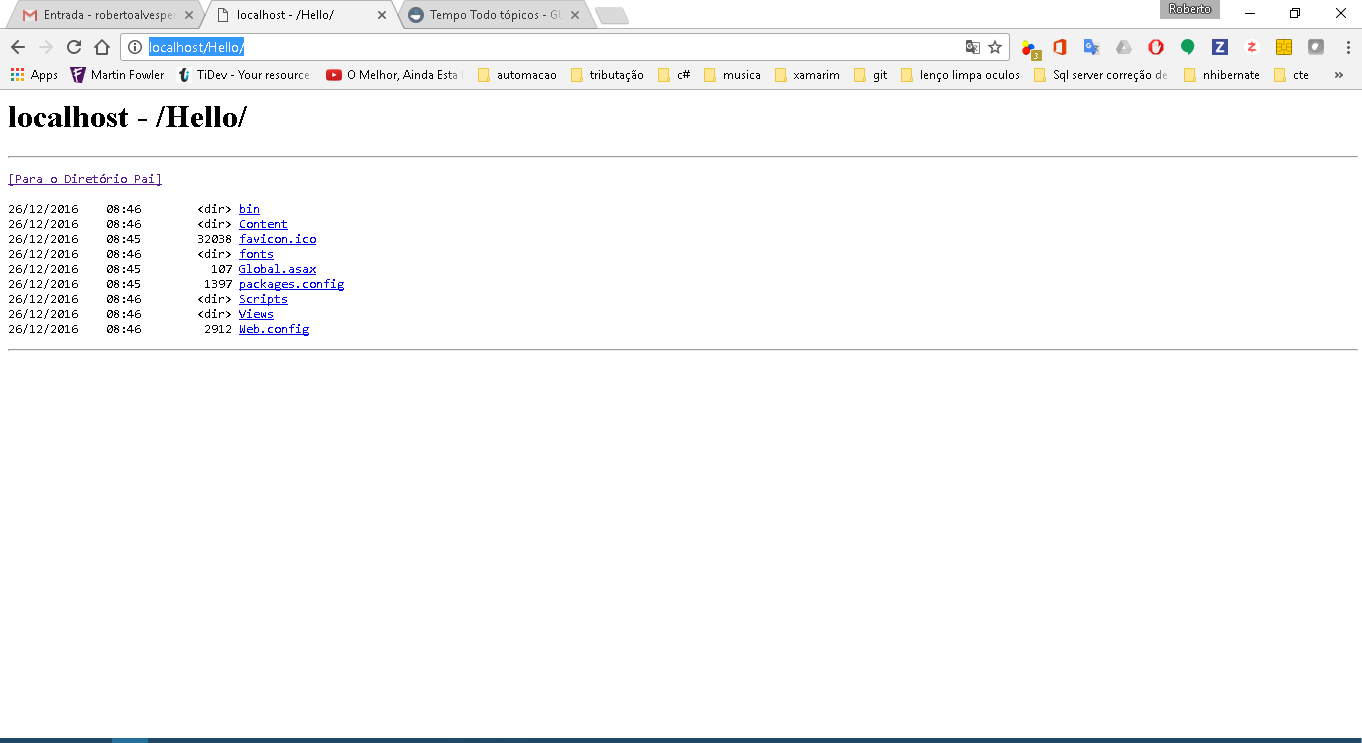
Task: Open the bin directory link
Action: click(249, 209)
